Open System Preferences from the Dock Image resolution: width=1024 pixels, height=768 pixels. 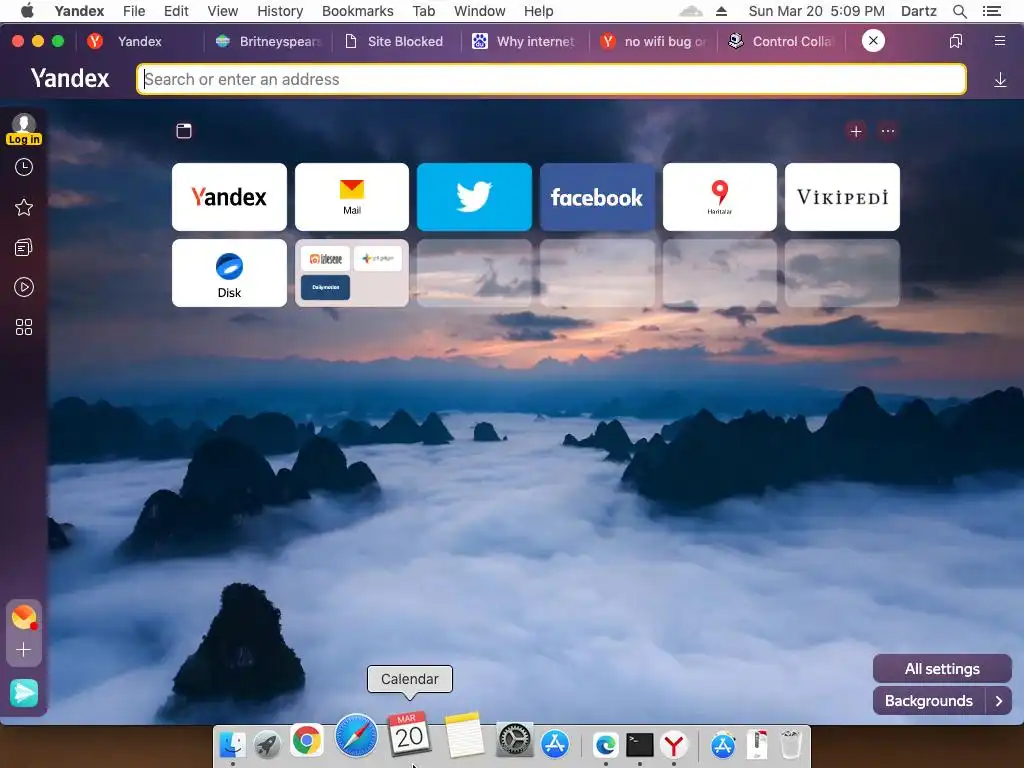click(x=515, y=741)
